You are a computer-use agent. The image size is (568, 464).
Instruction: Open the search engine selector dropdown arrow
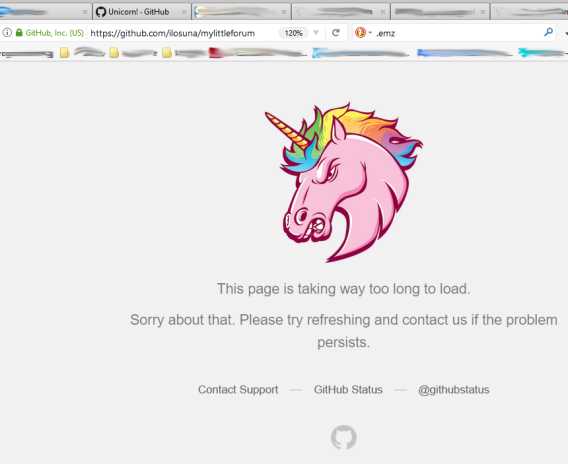(x=370, y=33)
